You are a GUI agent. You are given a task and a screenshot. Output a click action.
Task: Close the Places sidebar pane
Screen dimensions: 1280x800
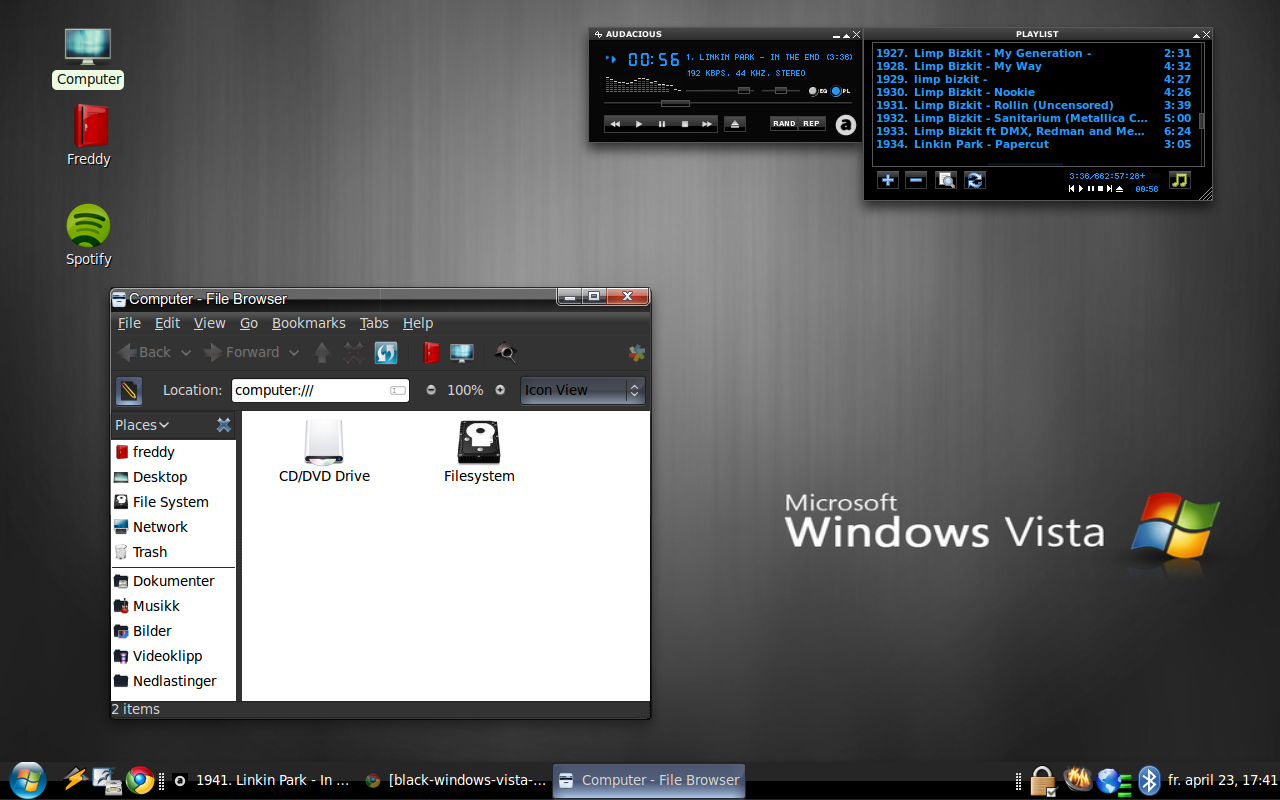[x=224, y=425]
